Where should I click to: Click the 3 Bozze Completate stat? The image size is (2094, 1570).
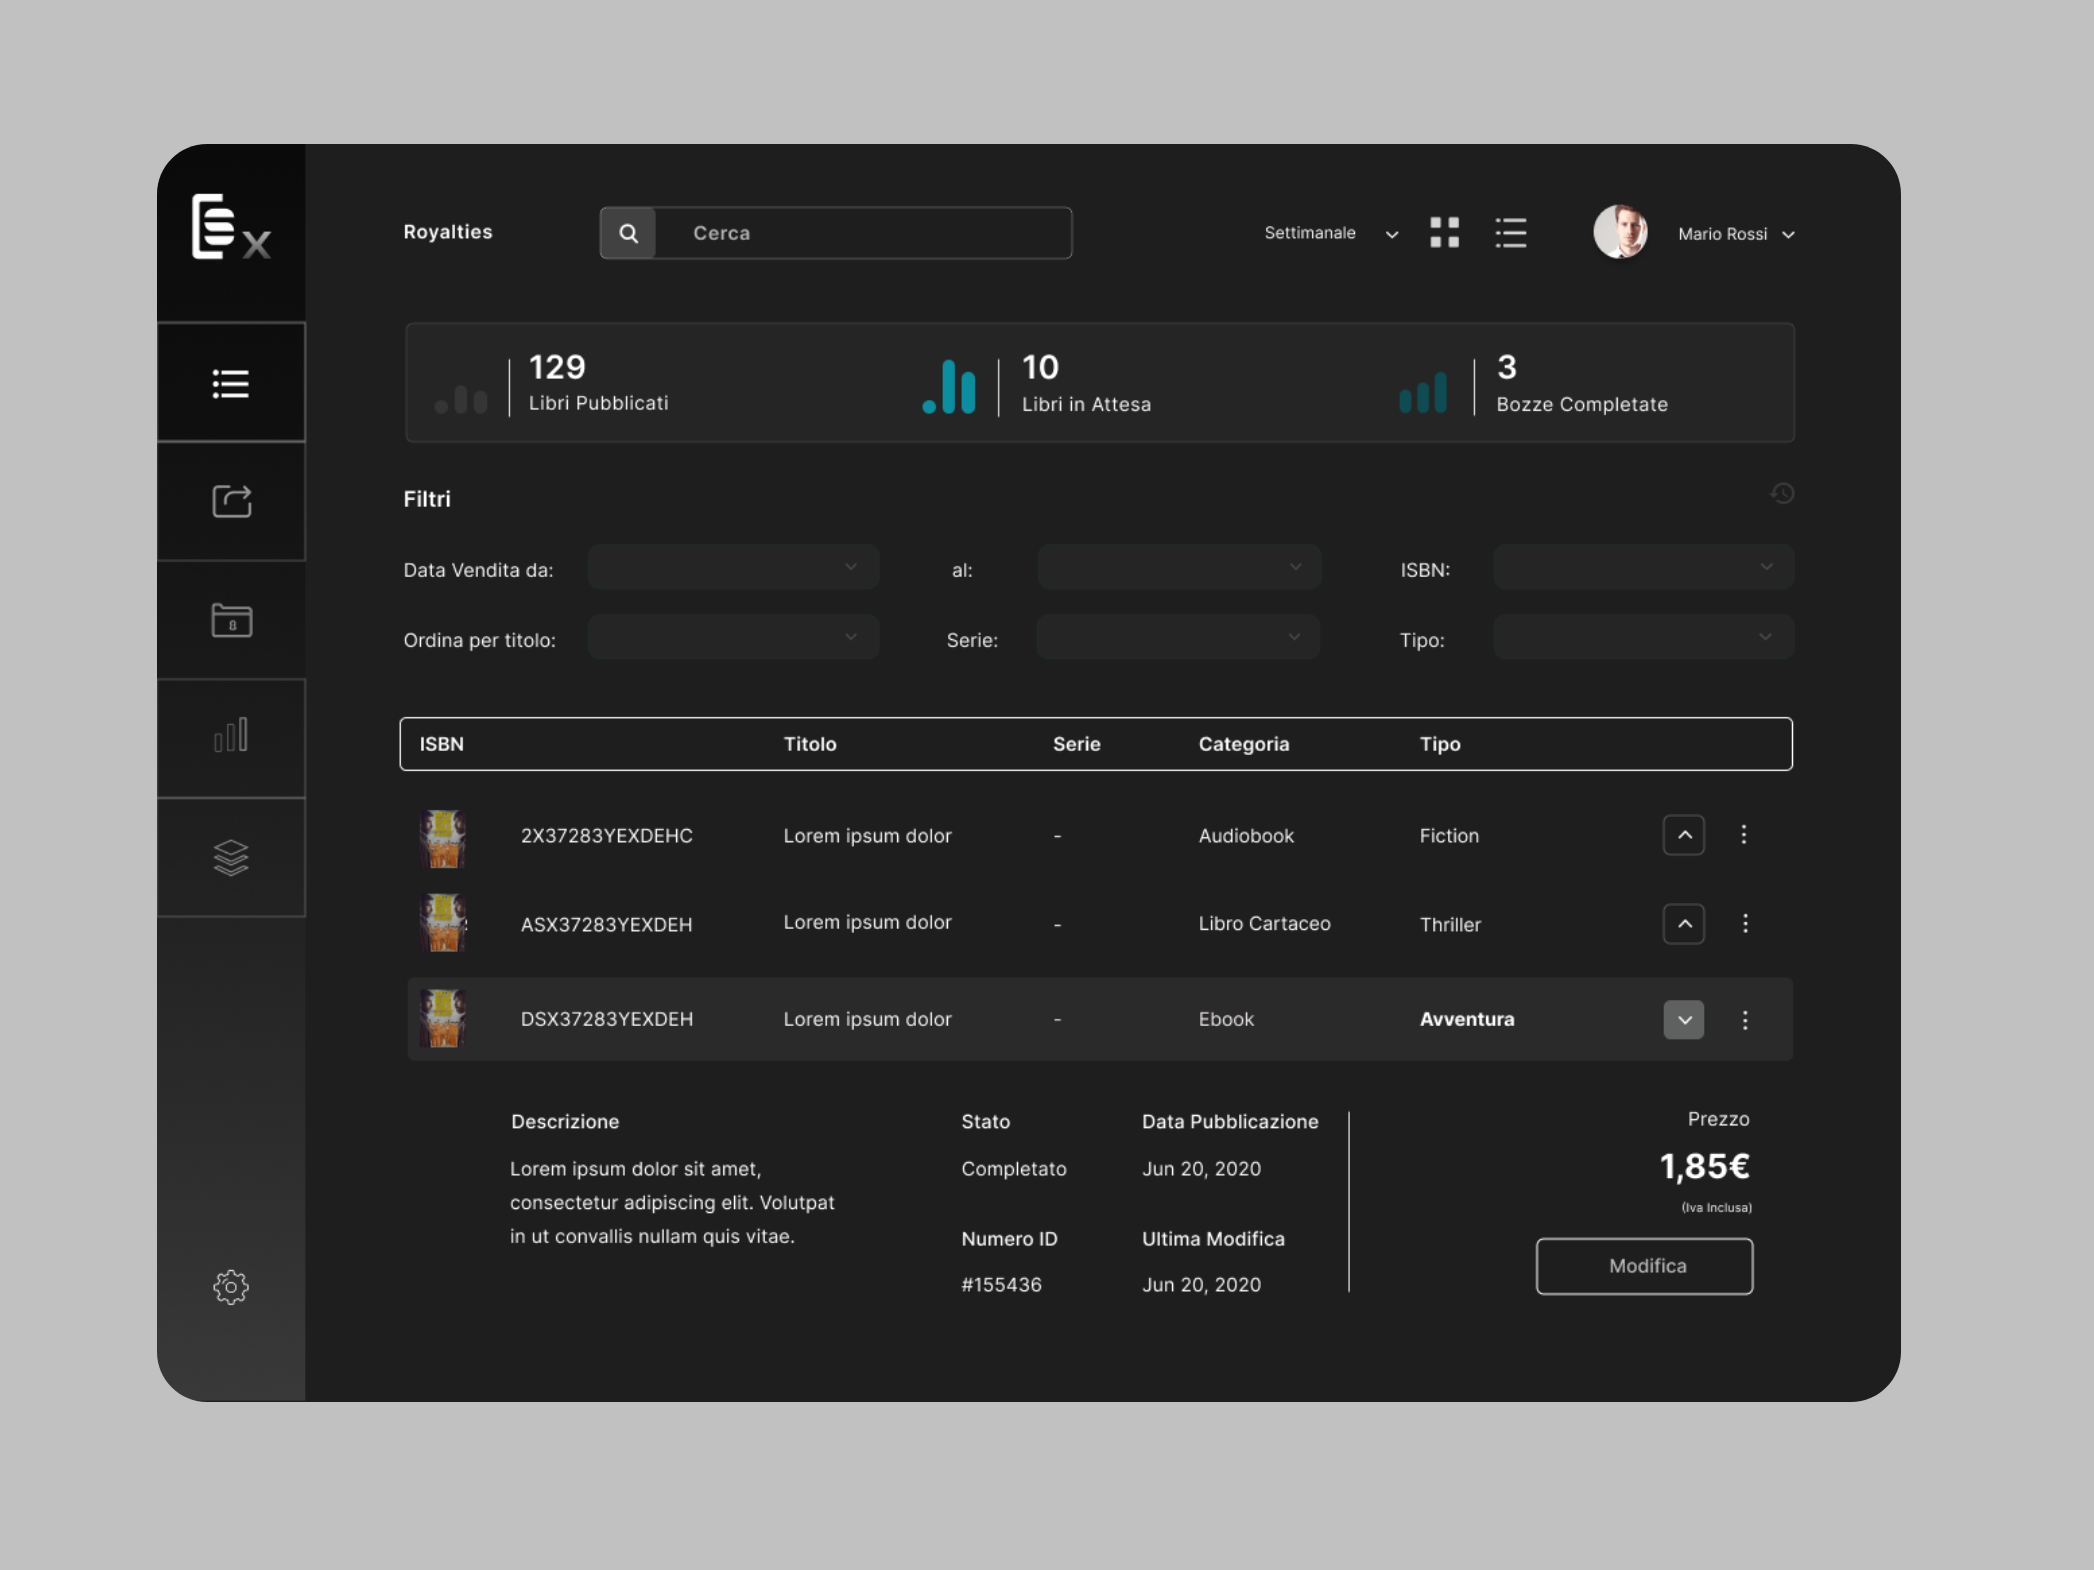tap(1582, 383)
